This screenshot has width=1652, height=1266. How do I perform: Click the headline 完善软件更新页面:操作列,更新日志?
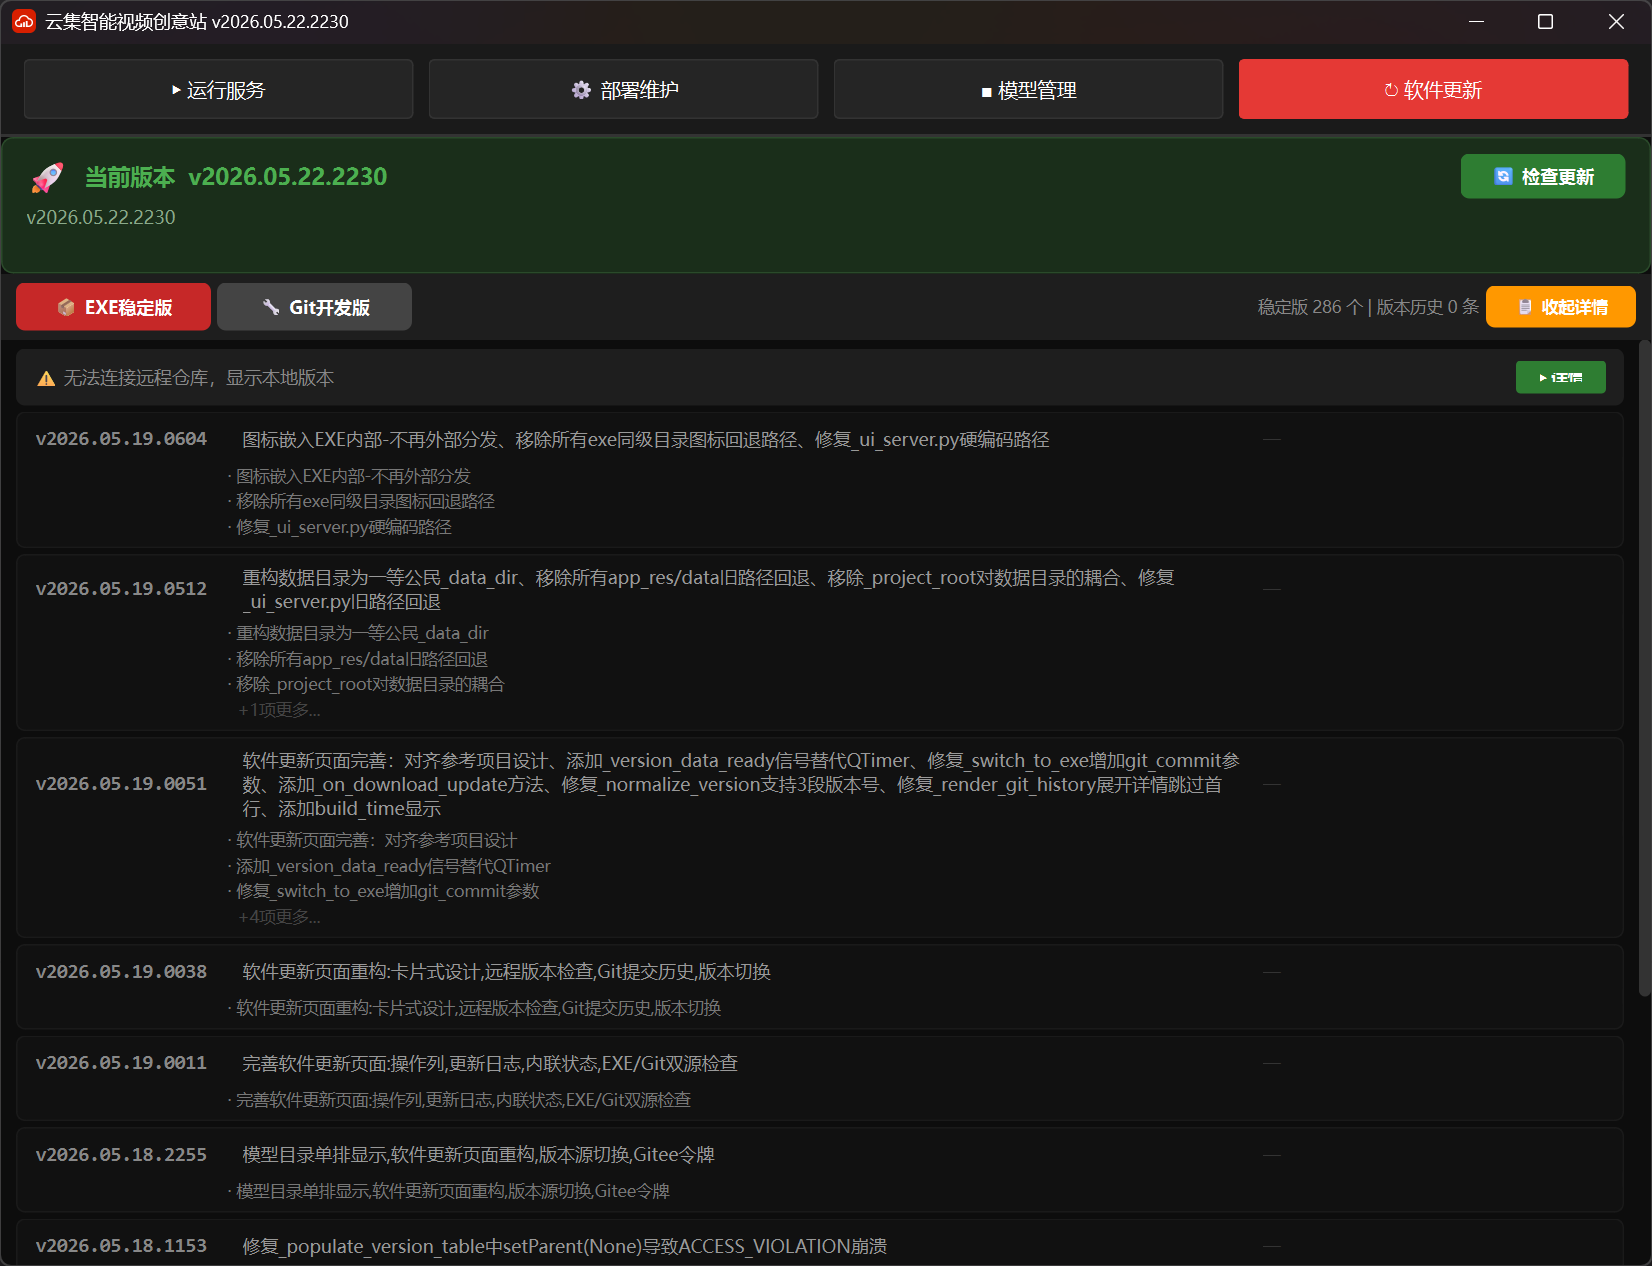(490, 1064)
